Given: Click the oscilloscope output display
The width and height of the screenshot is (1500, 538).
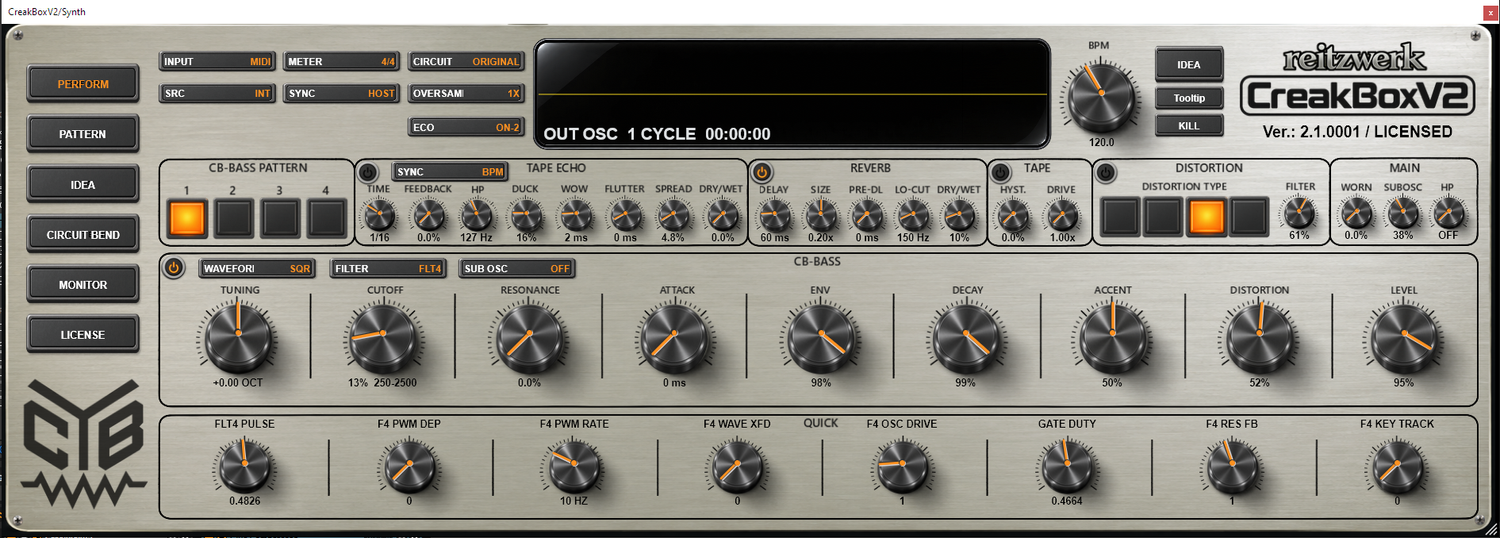Looking at the screenshot, I should [x=792, y=94].
